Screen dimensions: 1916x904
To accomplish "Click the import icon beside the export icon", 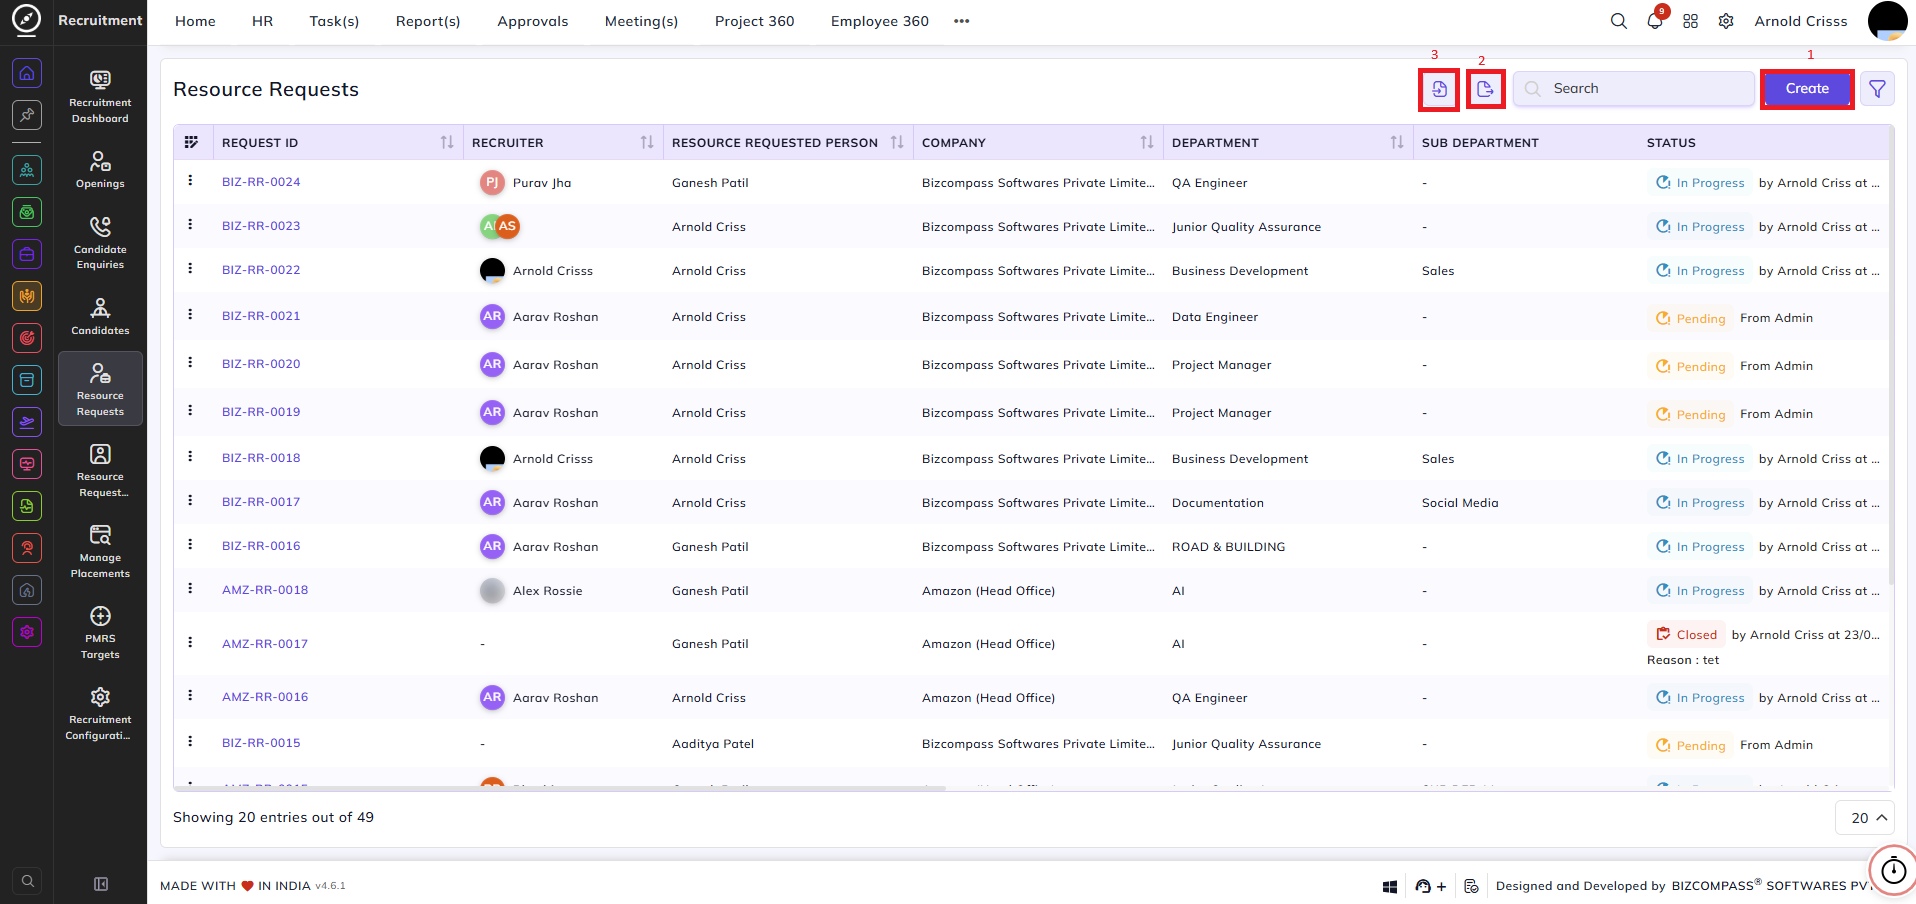I will click(x=1439, y=89).
